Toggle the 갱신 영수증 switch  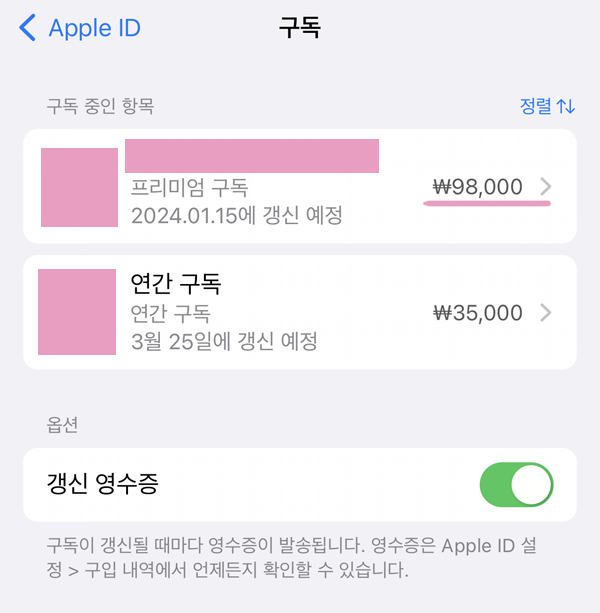(516, 485)
